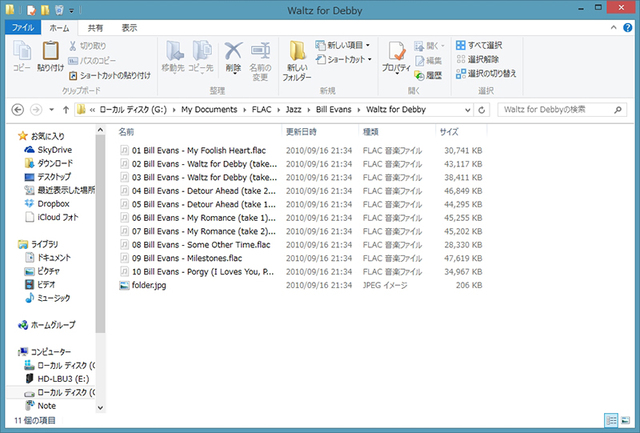This screenshot has height=433, width=640.
Task: Click 選択の切り替え (Invert selection)
Action: point(485,73)
